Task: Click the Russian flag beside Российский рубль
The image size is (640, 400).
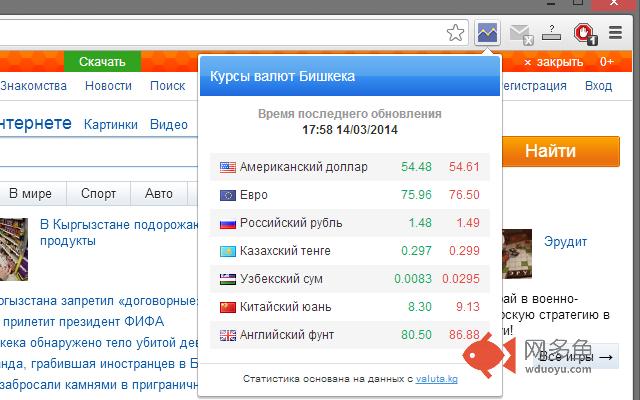Action: click(x=228, y=223)
